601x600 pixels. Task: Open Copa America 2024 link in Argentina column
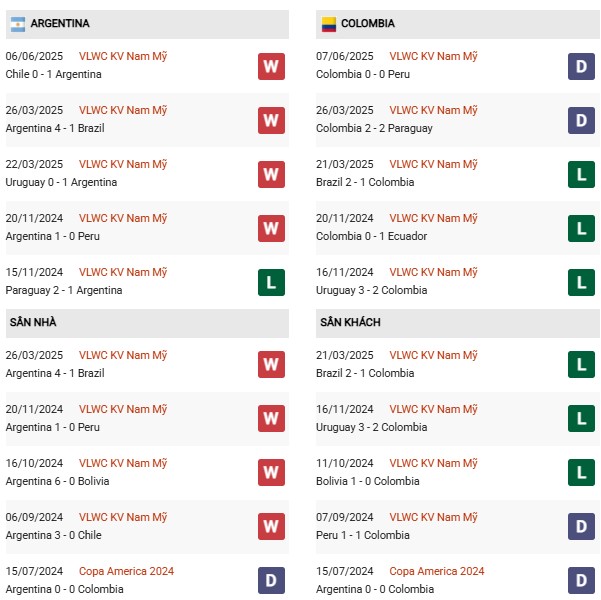[x=126, y=571]
